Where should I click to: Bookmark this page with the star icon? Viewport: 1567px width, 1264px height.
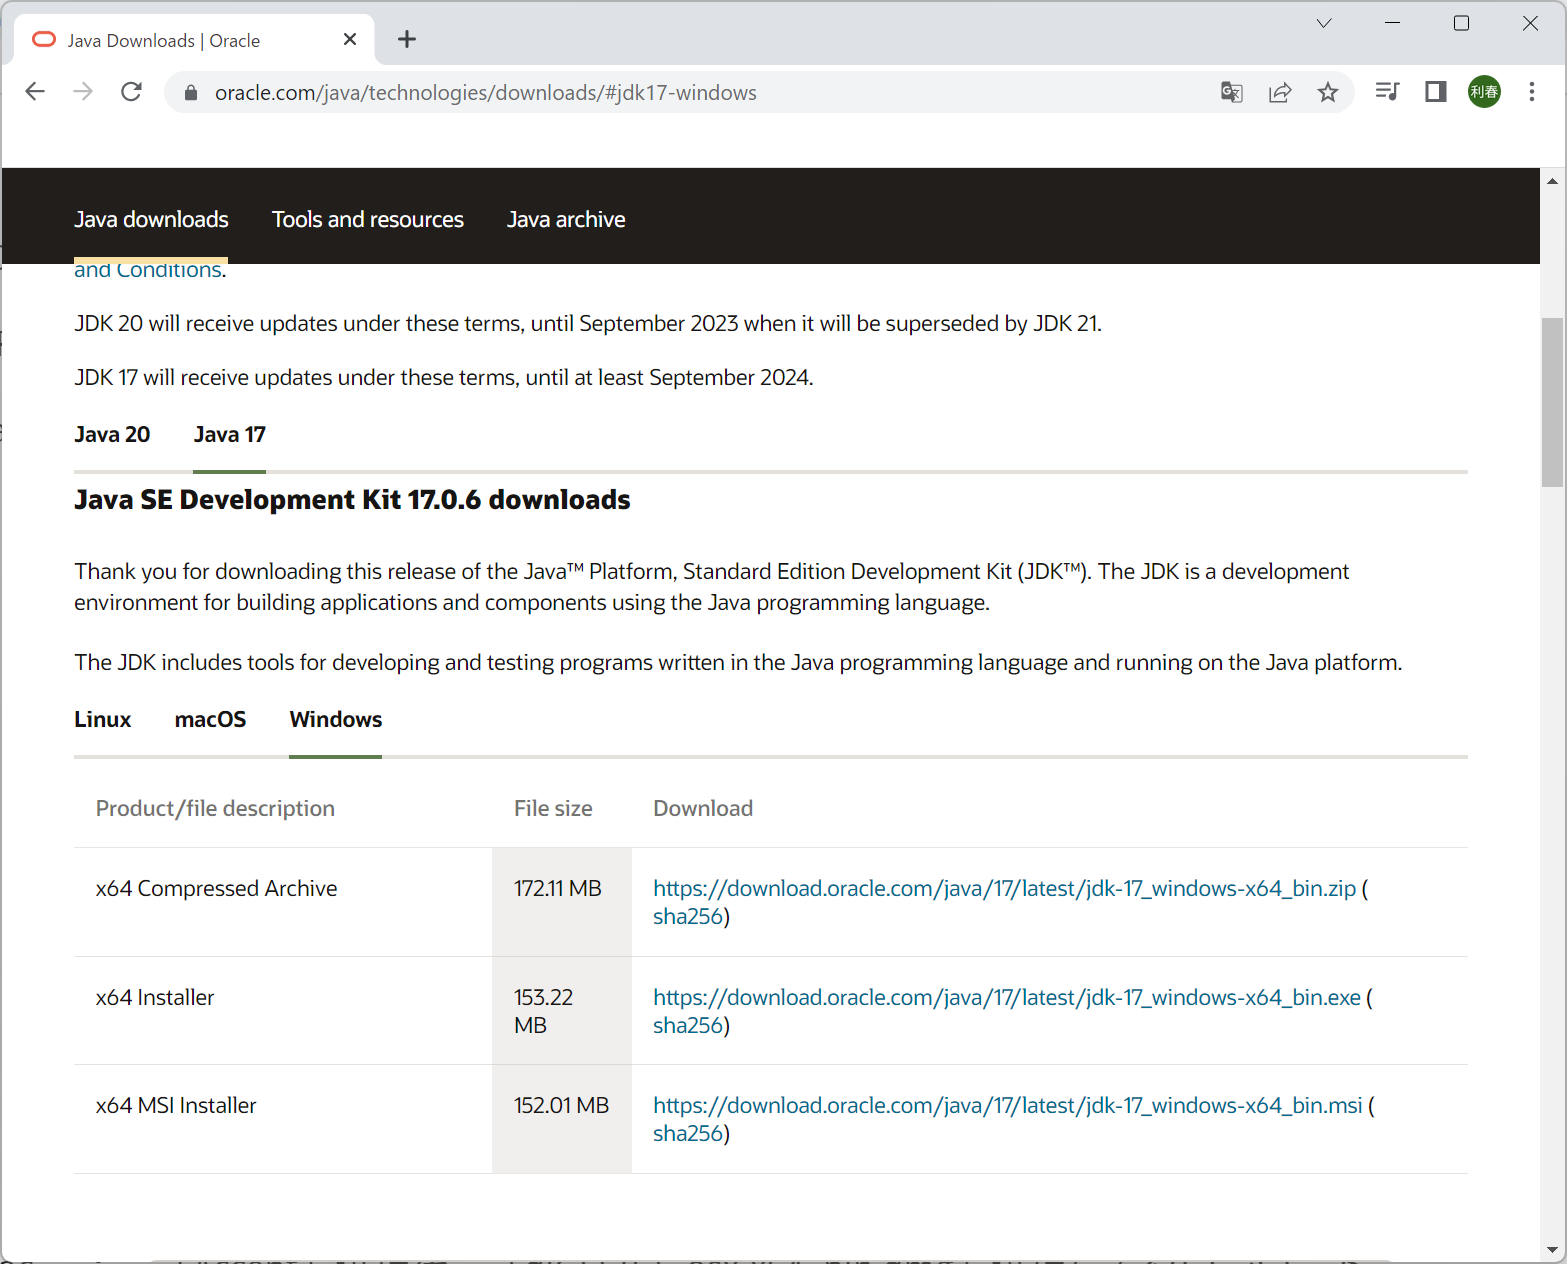click(x=1327, y=92)
